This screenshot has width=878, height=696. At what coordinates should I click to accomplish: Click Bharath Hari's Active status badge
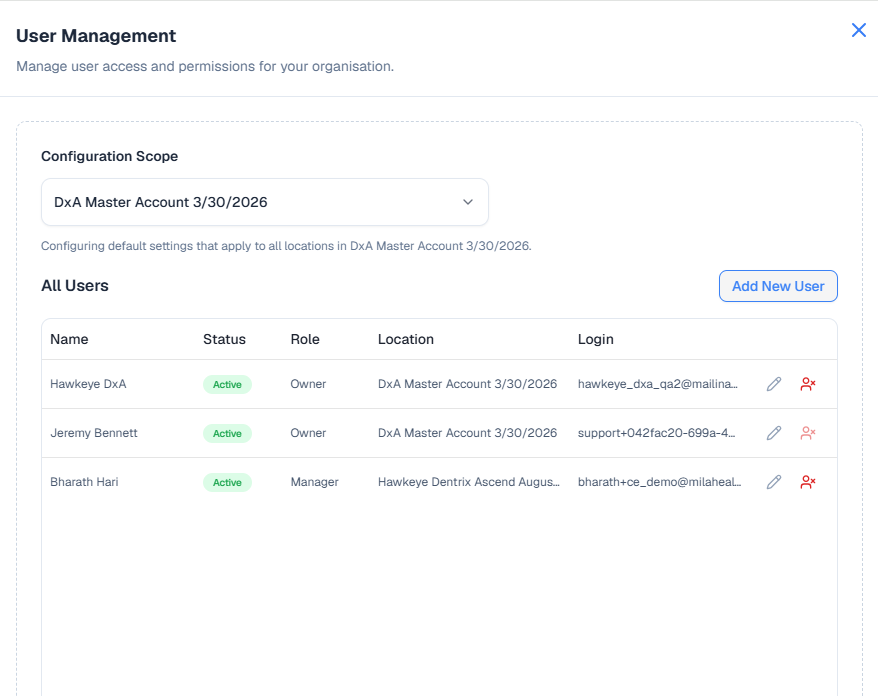pos(227,482)
